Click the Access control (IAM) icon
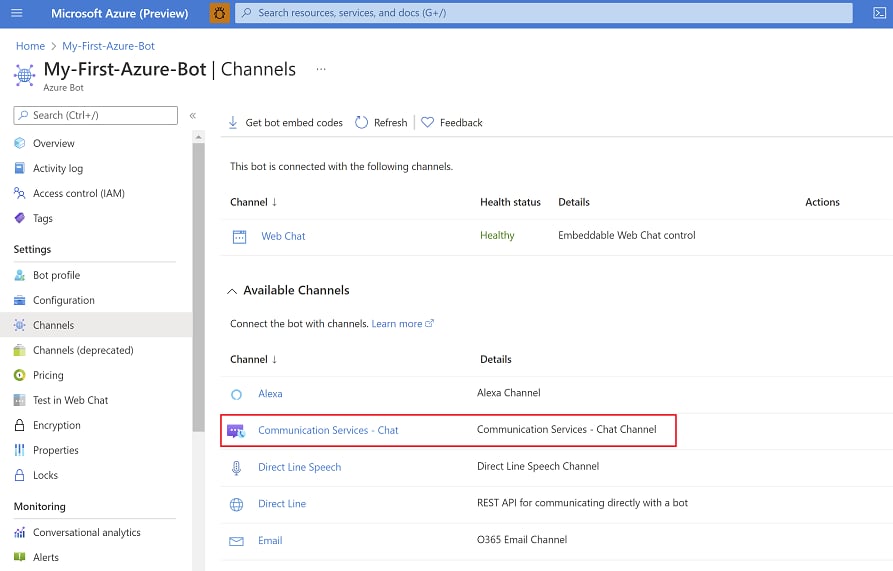The width and height of the screenshot is (893, 571). [19, 193]
